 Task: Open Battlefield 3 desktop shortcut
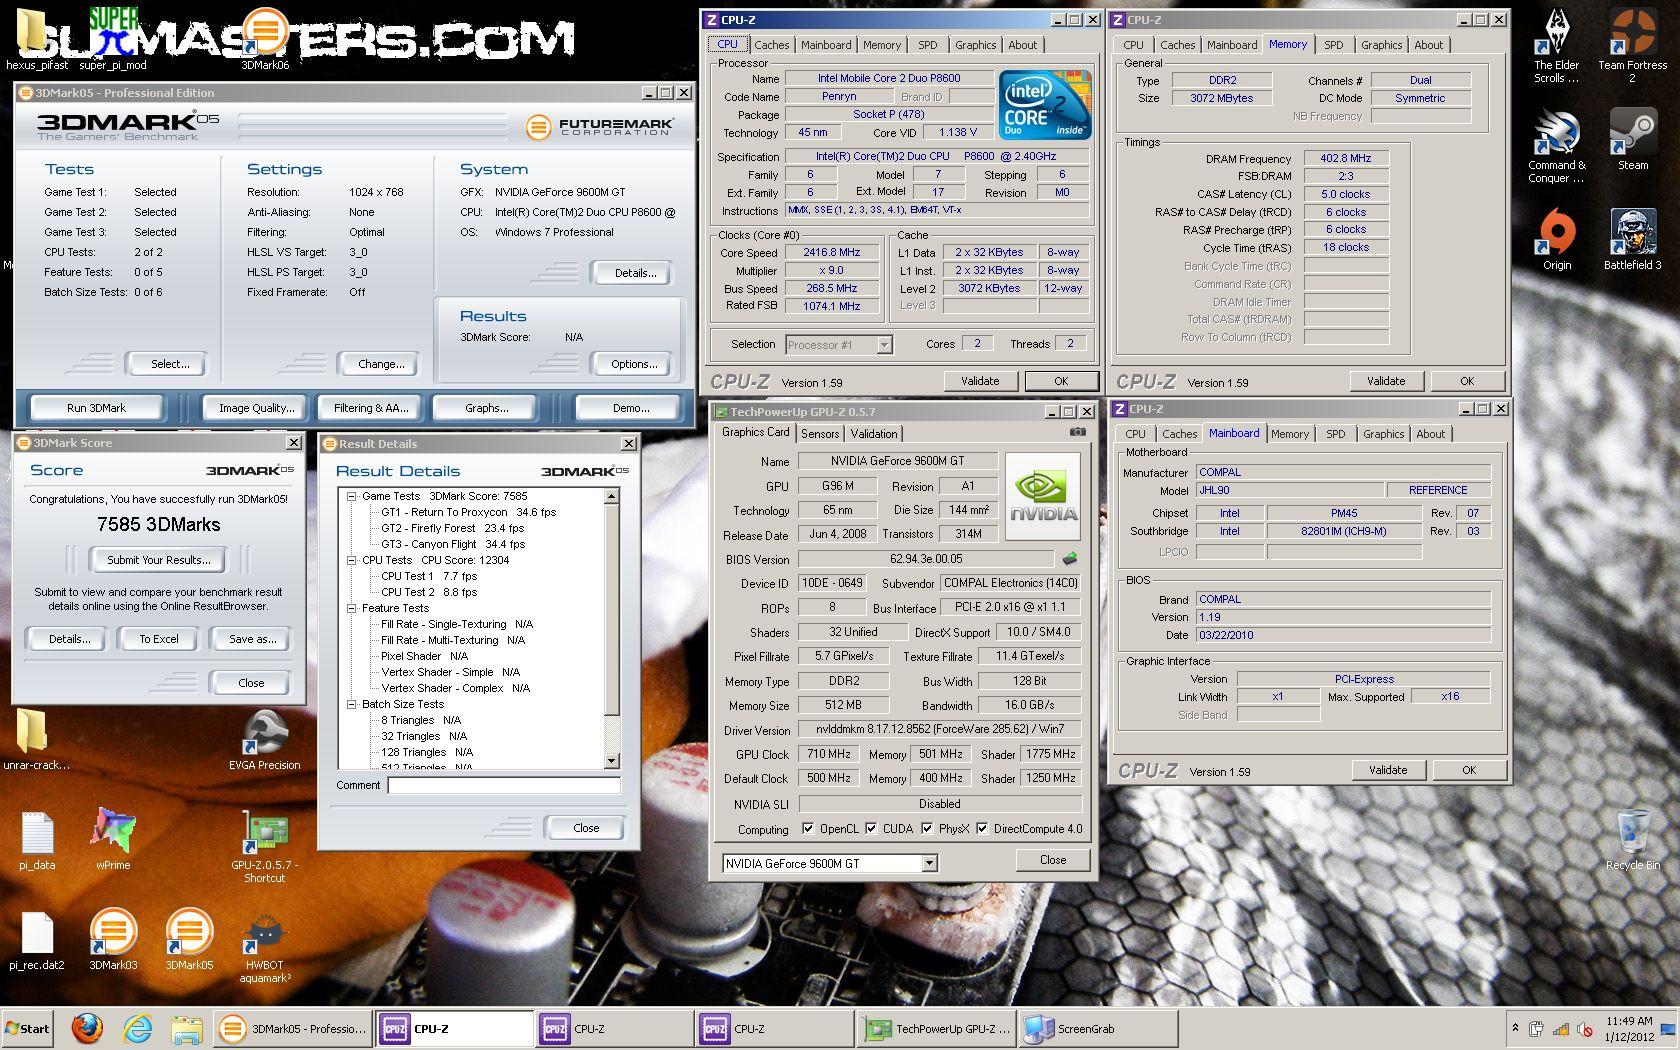pyautogui.click(x=1632, y=240)
